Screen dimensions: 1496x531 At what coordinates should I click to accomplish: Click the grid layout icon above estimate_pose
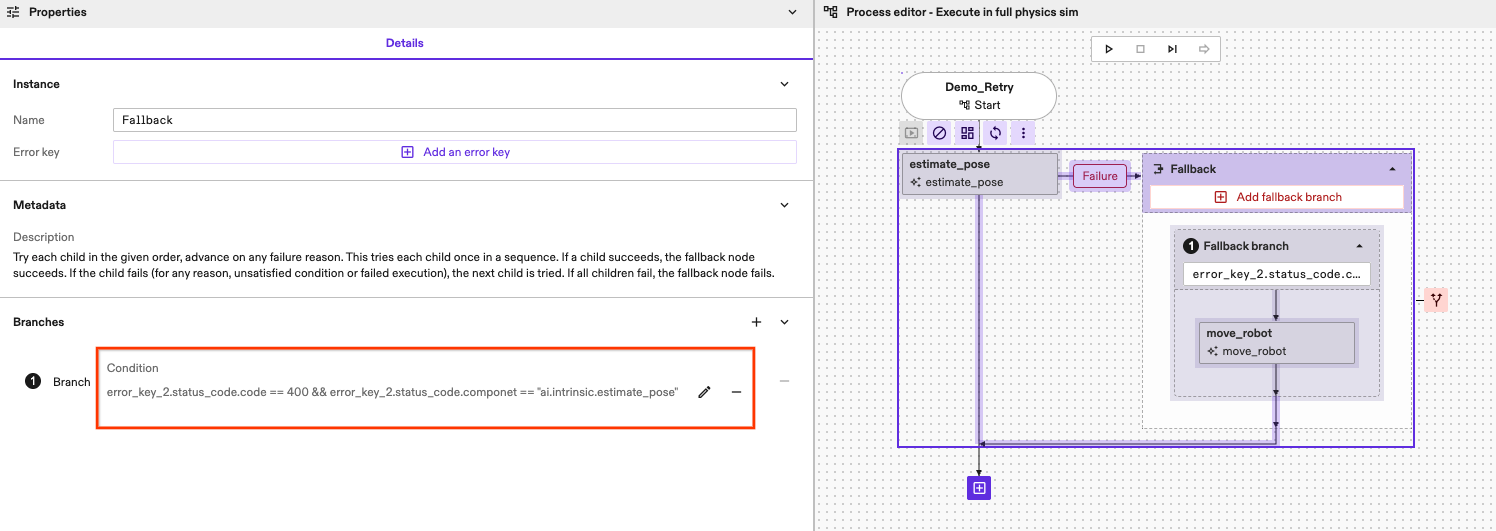tap(967, 133)
